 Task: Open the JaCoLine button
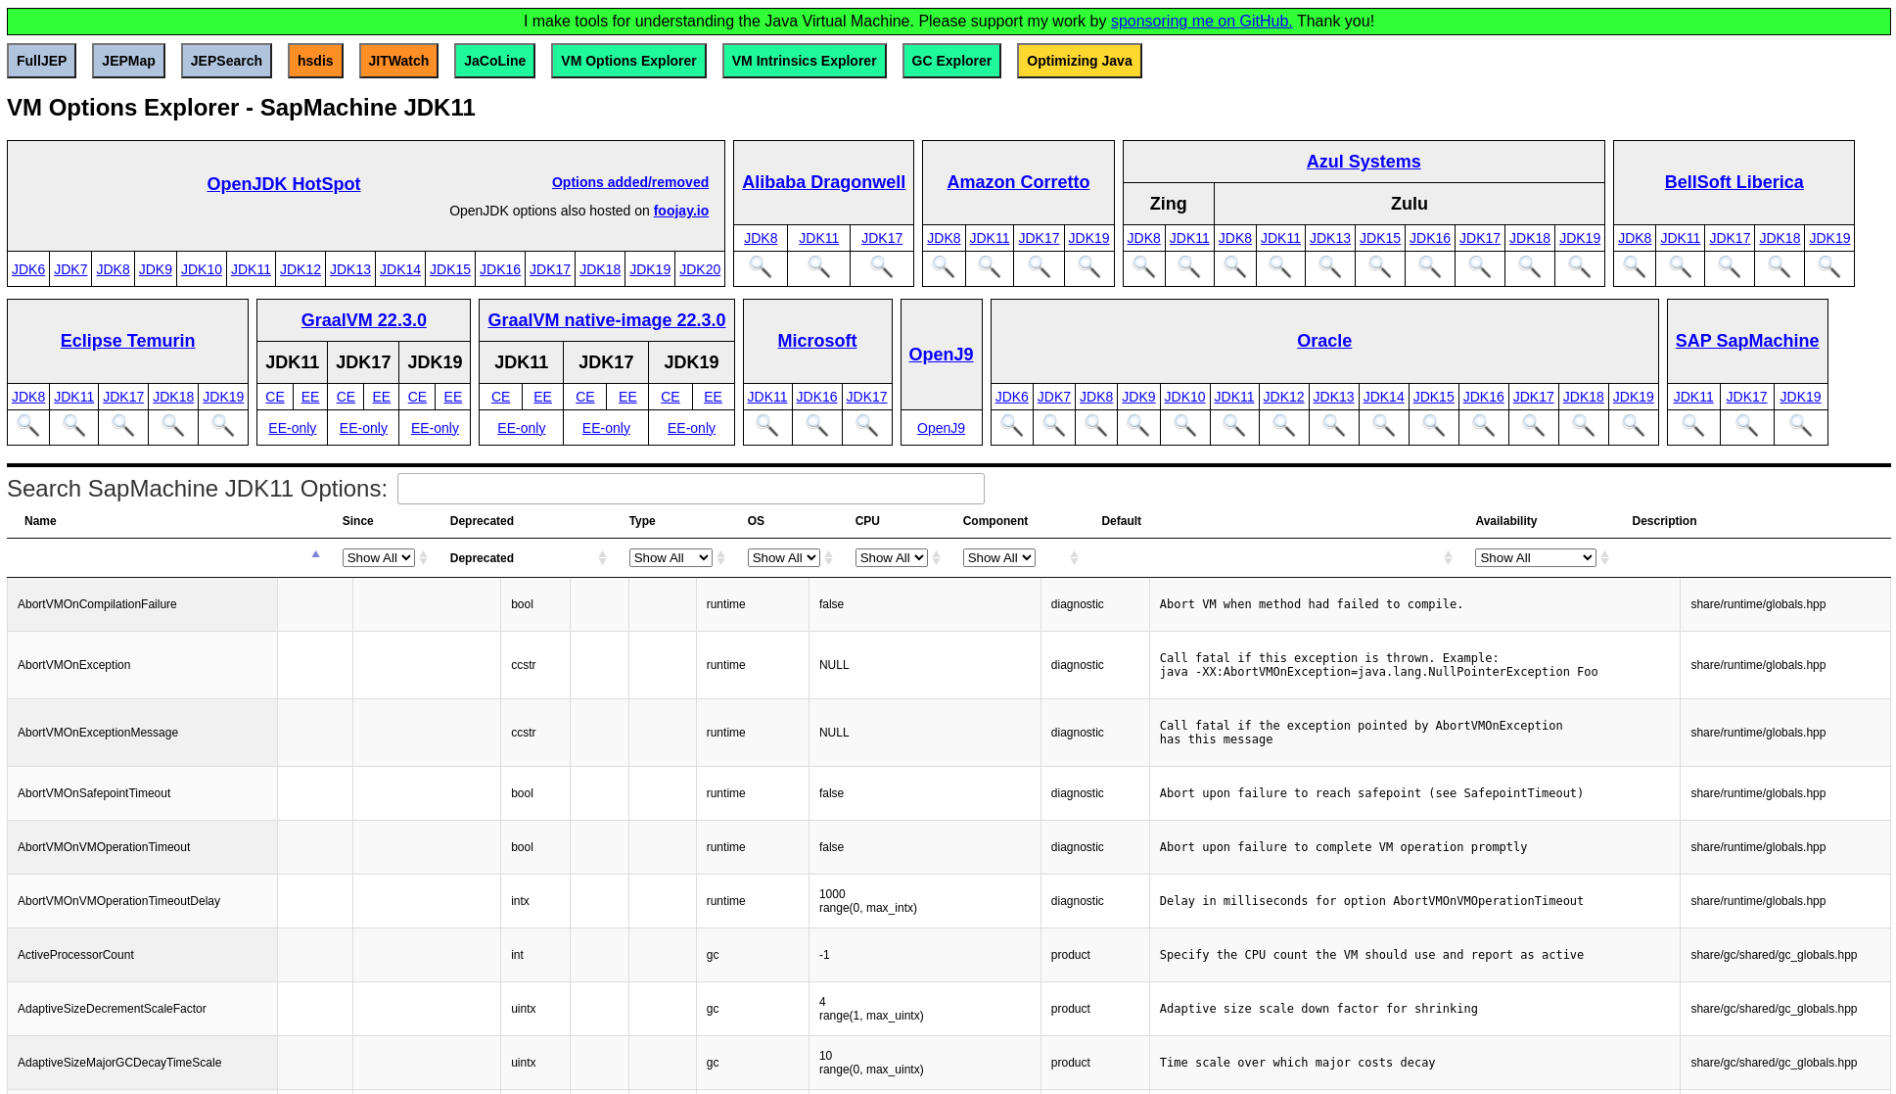coord(495,61)
